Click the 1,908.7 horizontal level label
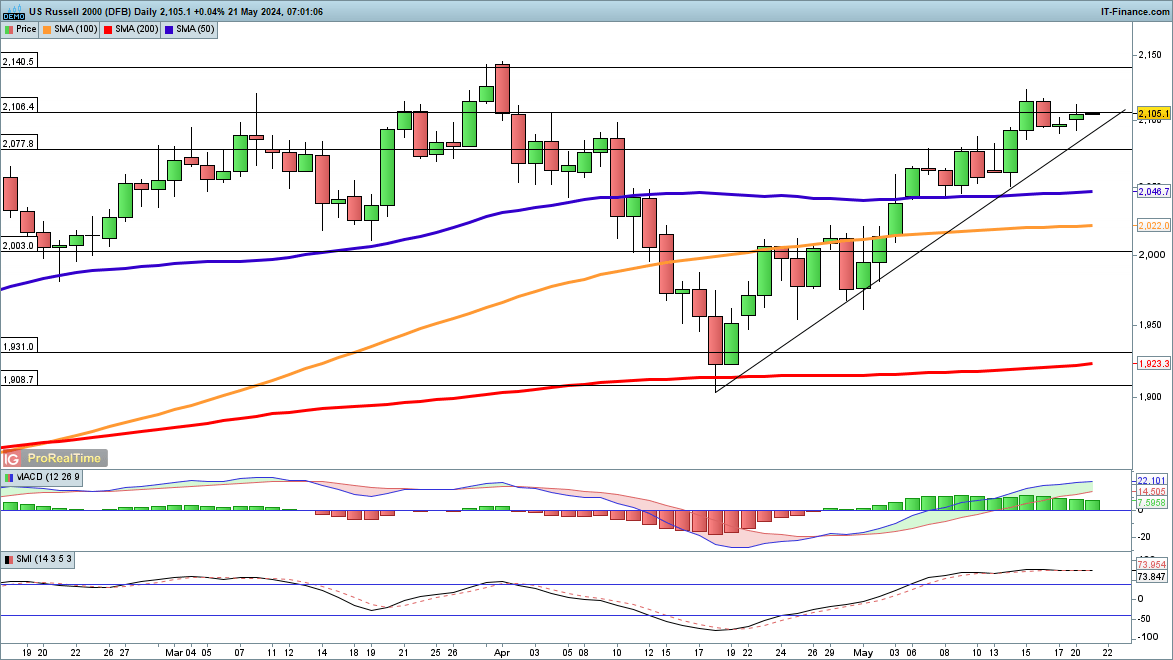The image size is (1173, 660). click(19, 379)
